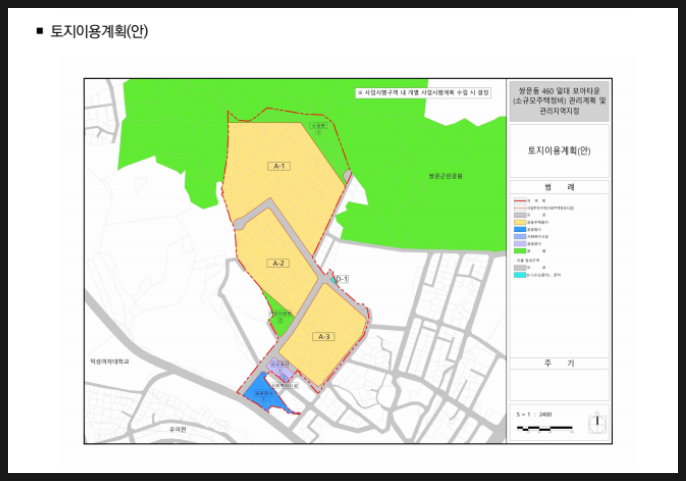Click the black square bullet before the heading

point(40,31)
